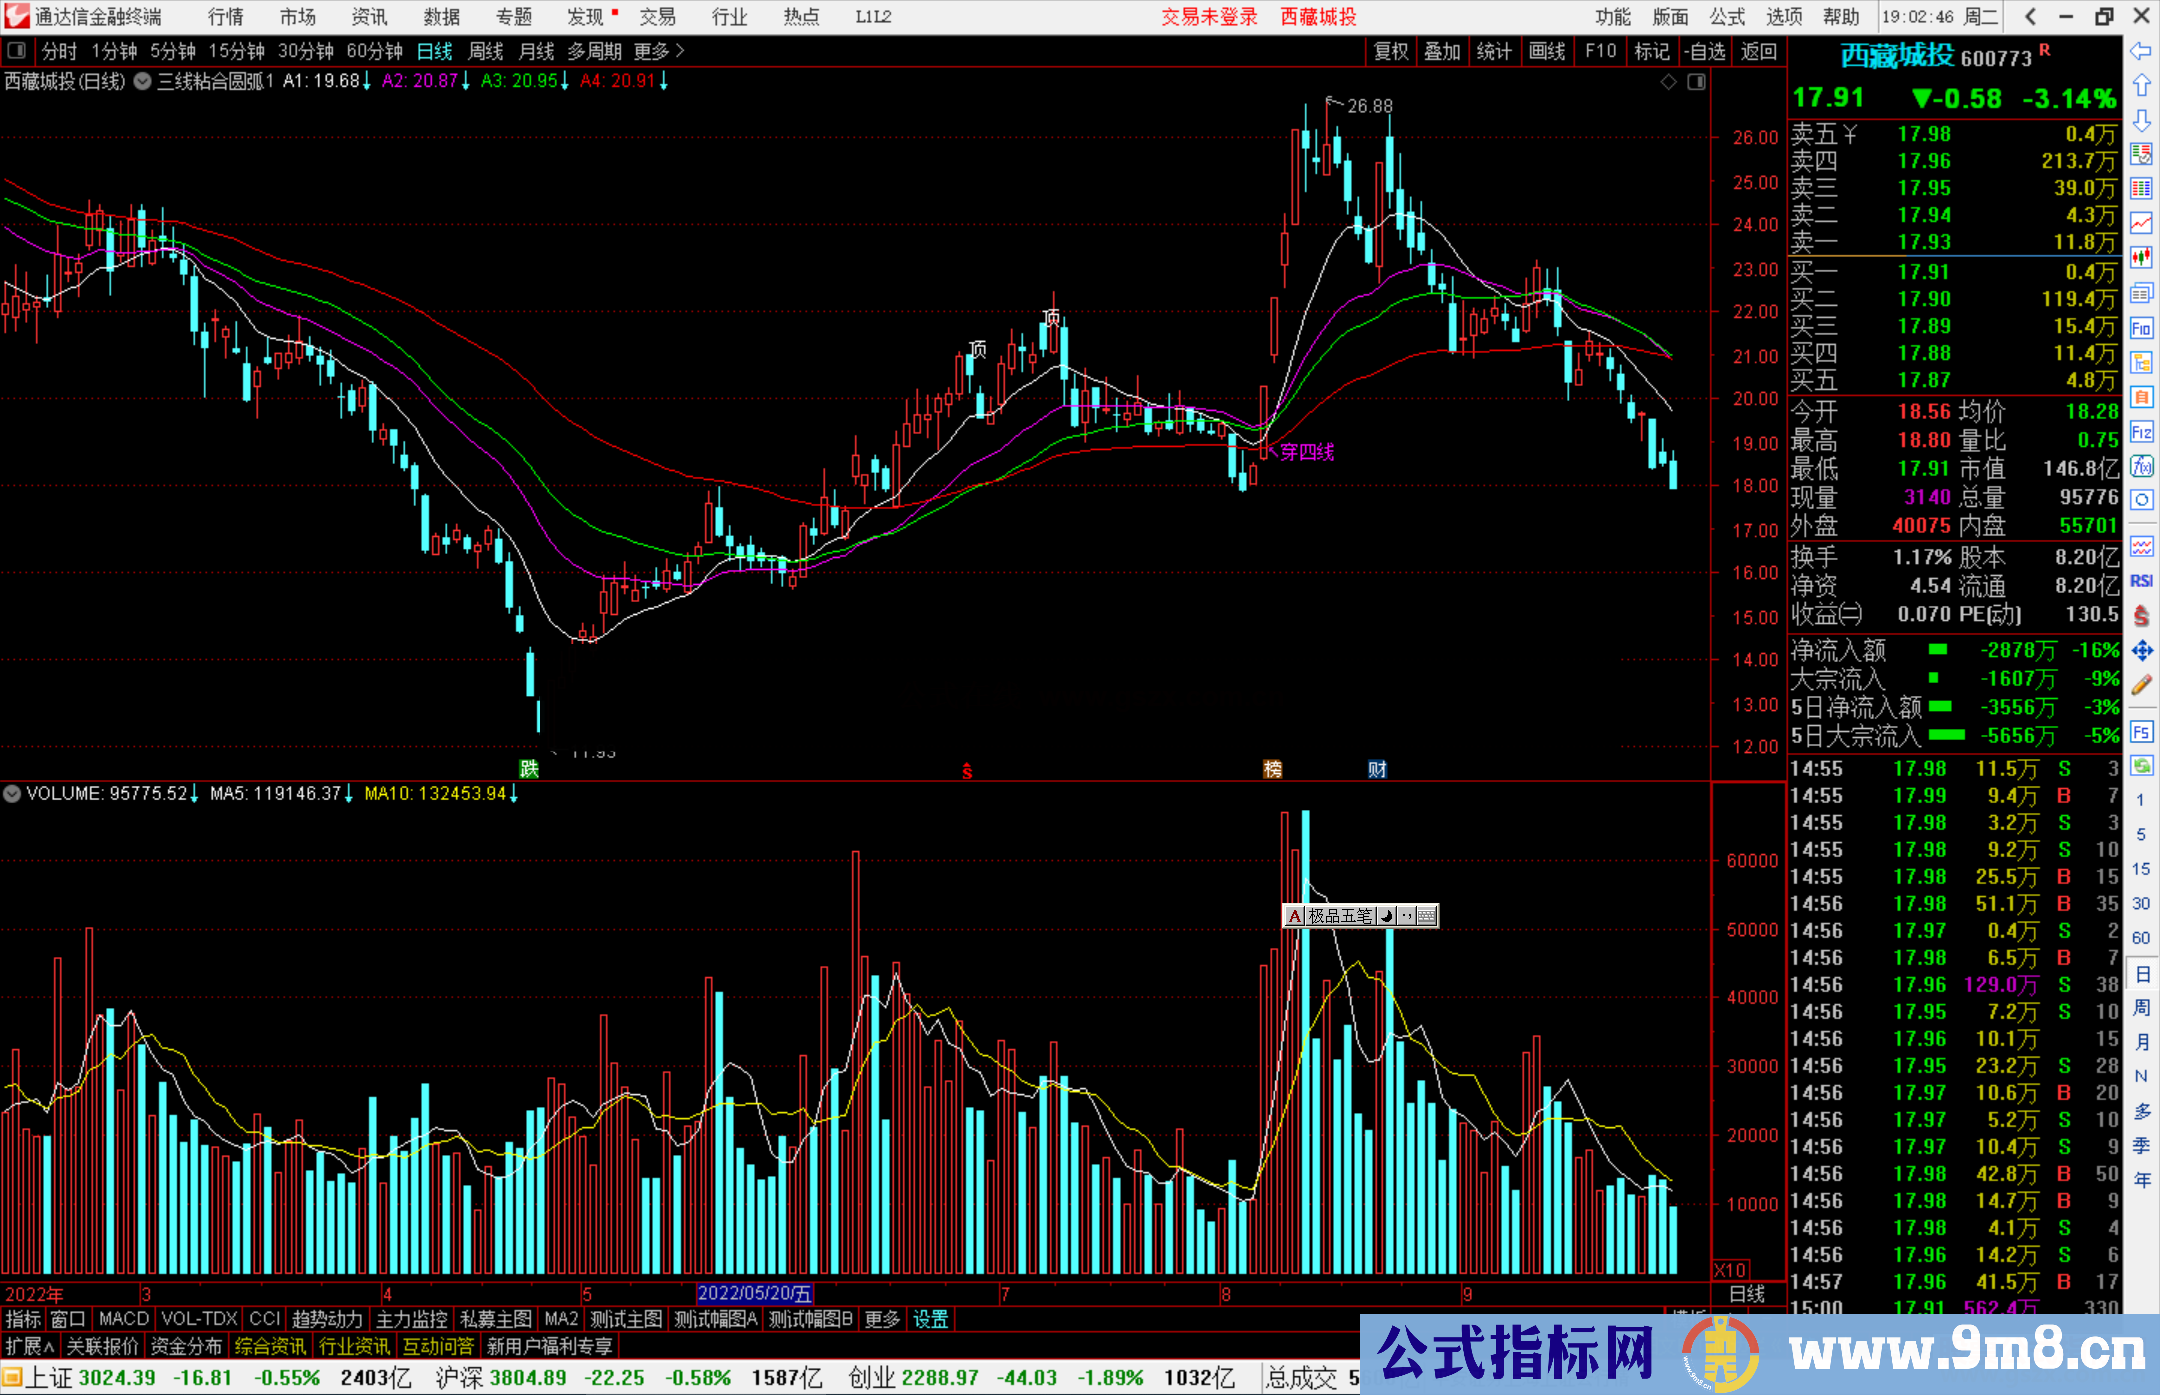Viewport: 2160px width, 1395px height.
Task: Open the RSI indicator from right sidebar
Action: pyautogui.click(x=2141, y=581)
